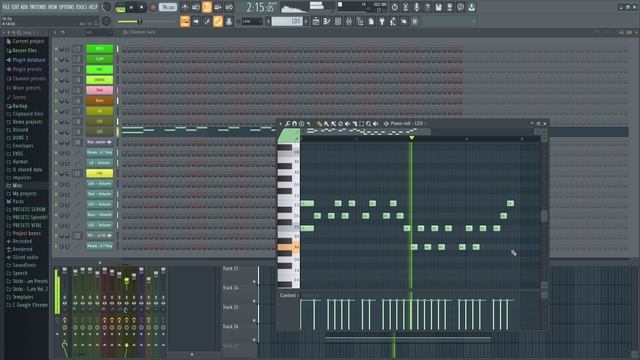Screen dimensions: 640x360
Task: Click the export render icon beside Save
Action: click(449, 7)
